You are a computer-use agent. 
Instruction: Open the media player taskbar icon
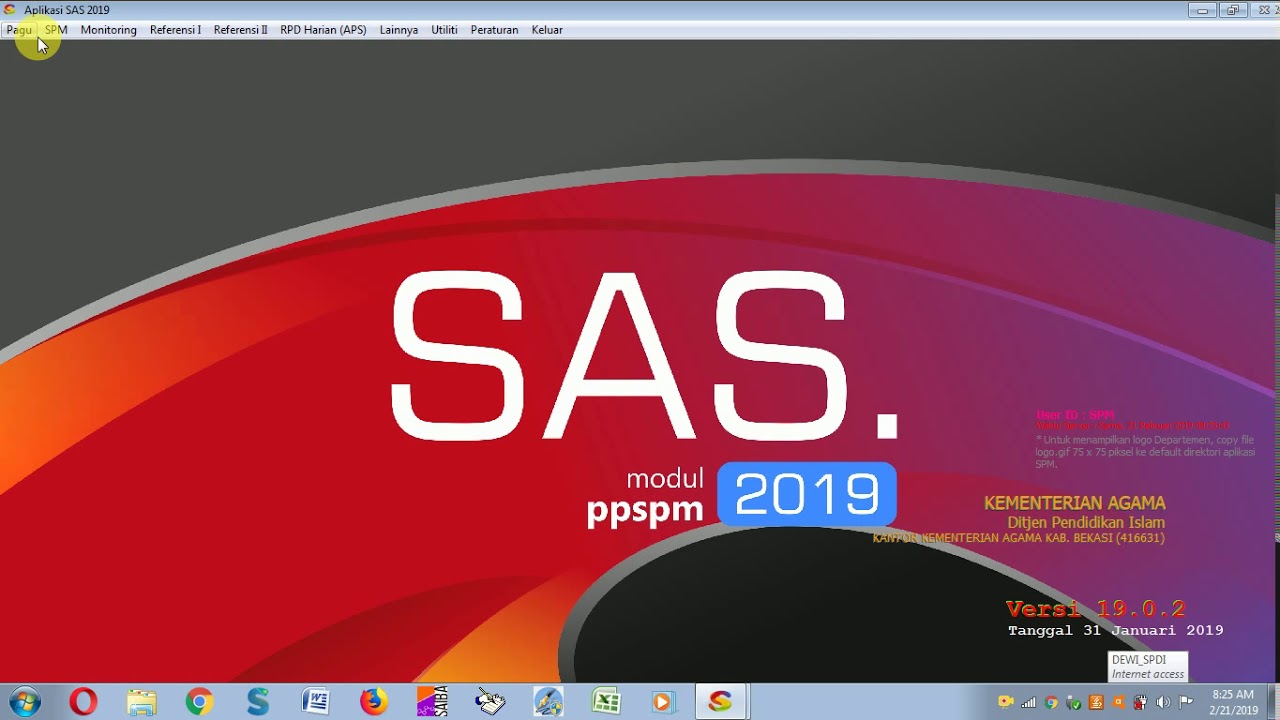[x=663, y=702]
